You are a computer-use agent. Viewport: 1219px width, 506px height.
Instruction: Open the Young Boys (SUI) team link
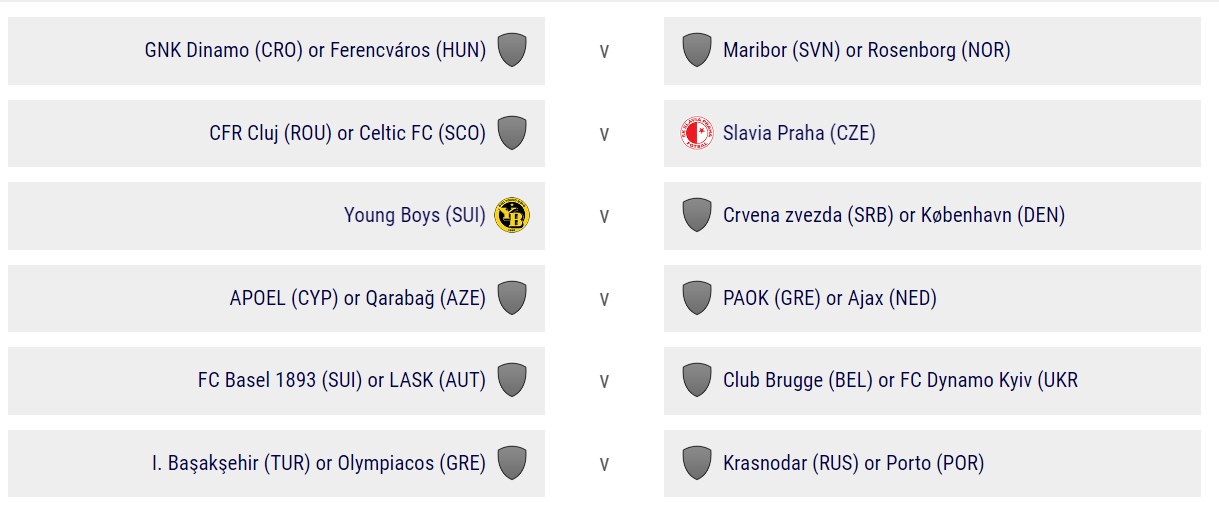pyautogui.click(x=415, y=215)
